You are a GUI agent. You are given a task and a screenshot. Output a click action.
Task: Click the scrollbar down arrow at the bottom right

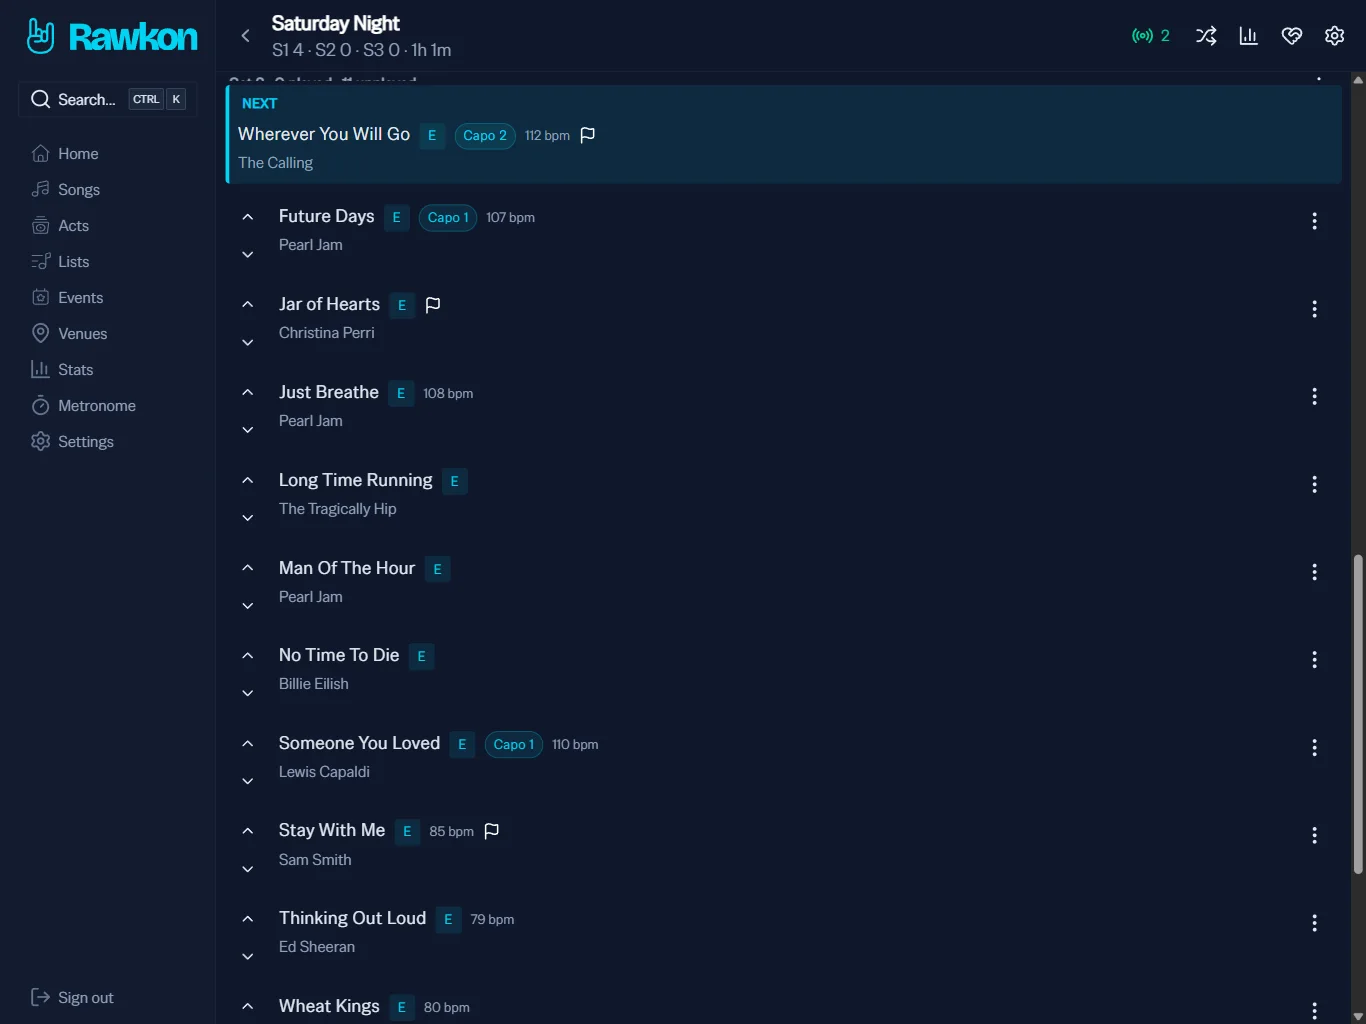1358,1016
